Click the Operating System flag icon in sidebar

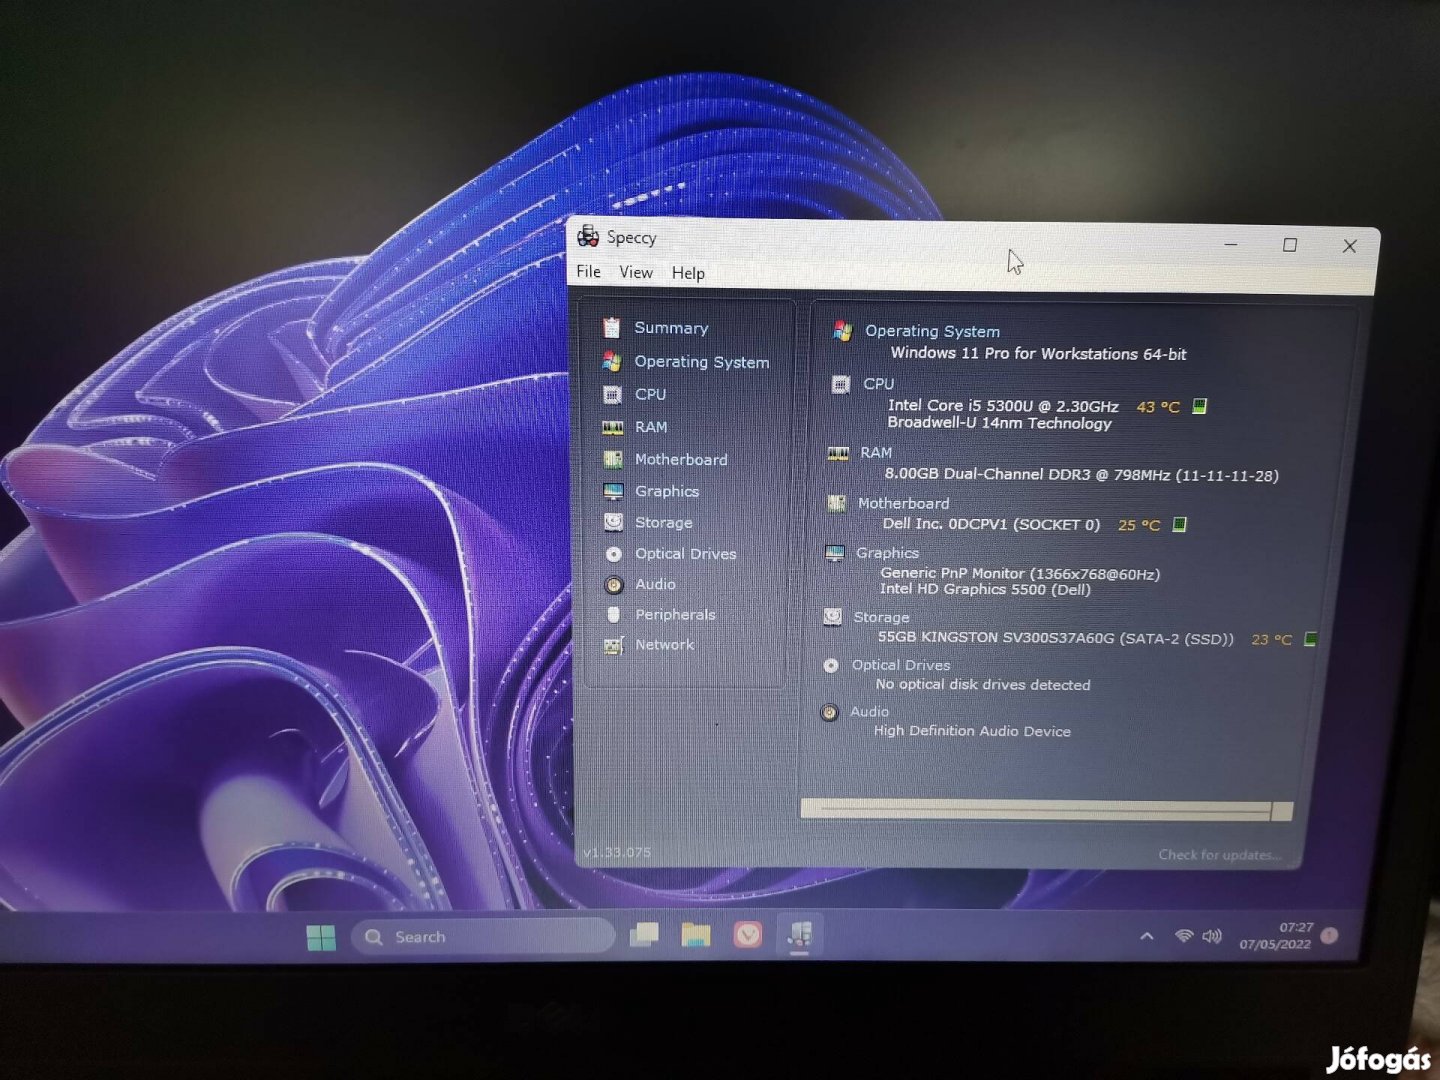pos(612,361)
